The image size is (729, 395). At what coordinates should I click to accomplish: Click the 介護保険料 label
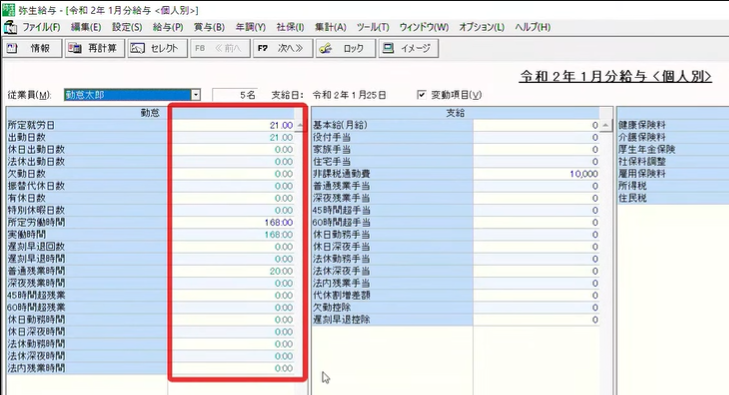642,138
